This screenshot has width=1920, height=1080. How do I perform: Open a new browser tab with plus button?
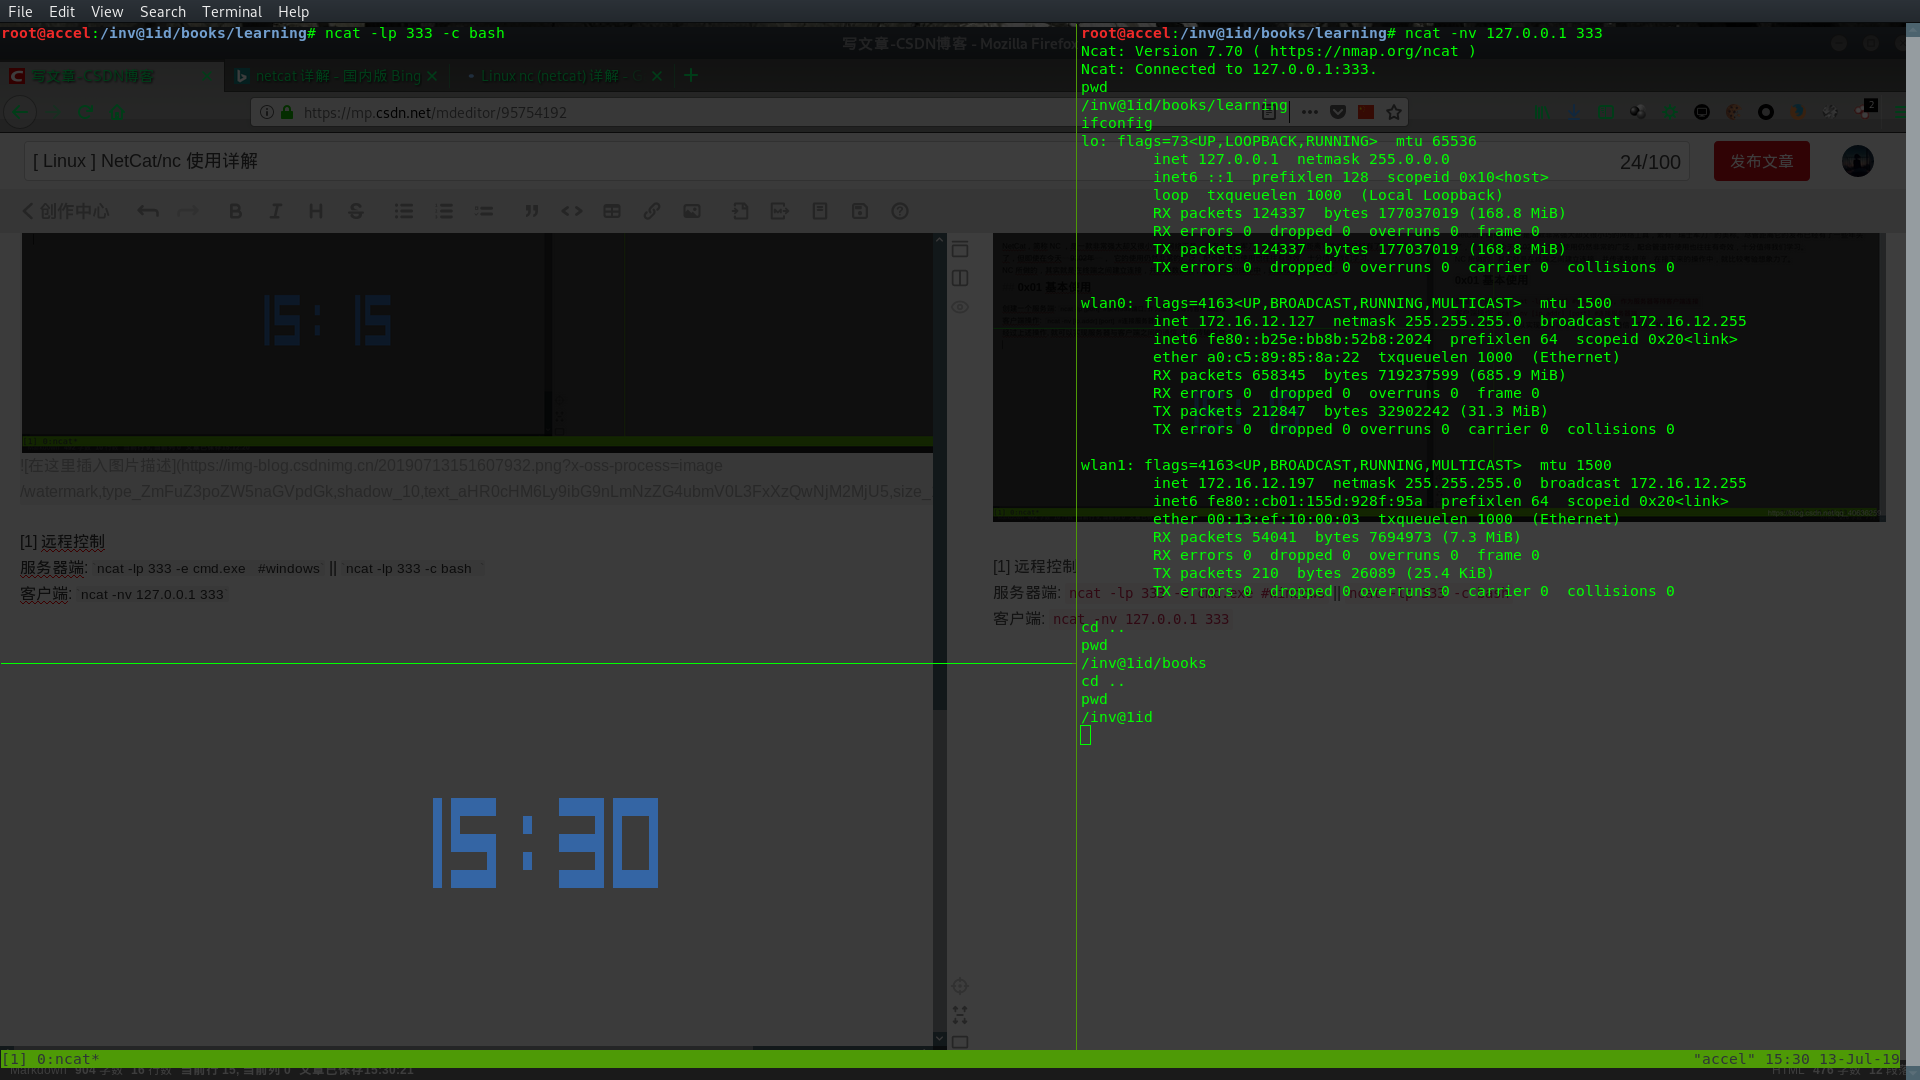(x=691, y=75)
